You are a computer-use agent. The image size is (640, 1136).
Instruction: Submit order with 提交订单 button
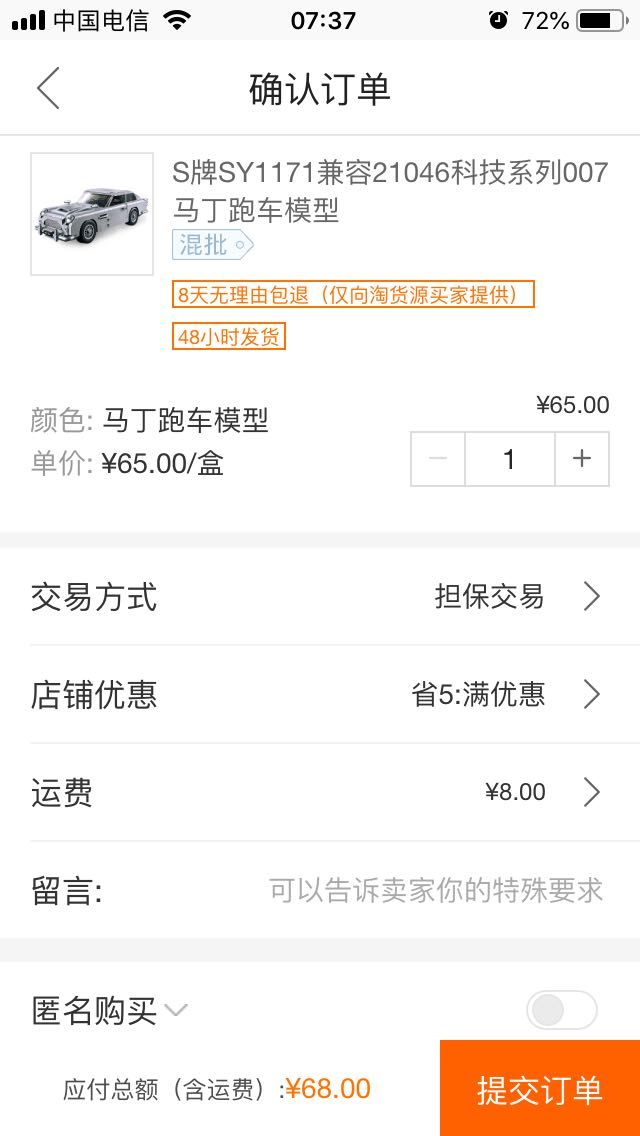(x=540, y=1088)
